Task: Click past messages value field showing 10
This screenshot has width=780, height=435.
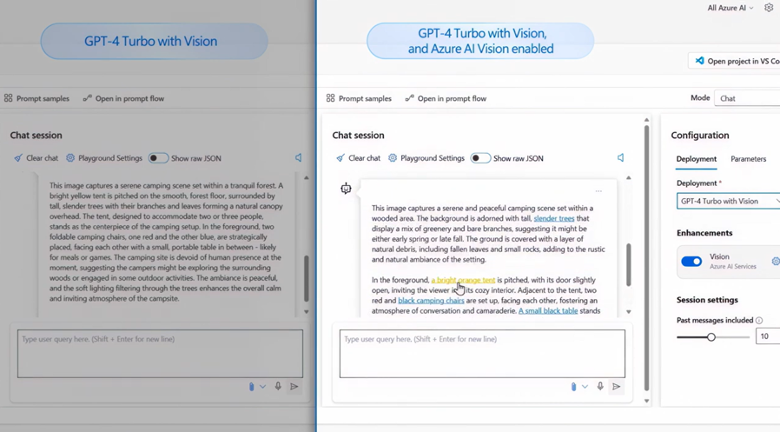Action: click(x=768, y=336)
